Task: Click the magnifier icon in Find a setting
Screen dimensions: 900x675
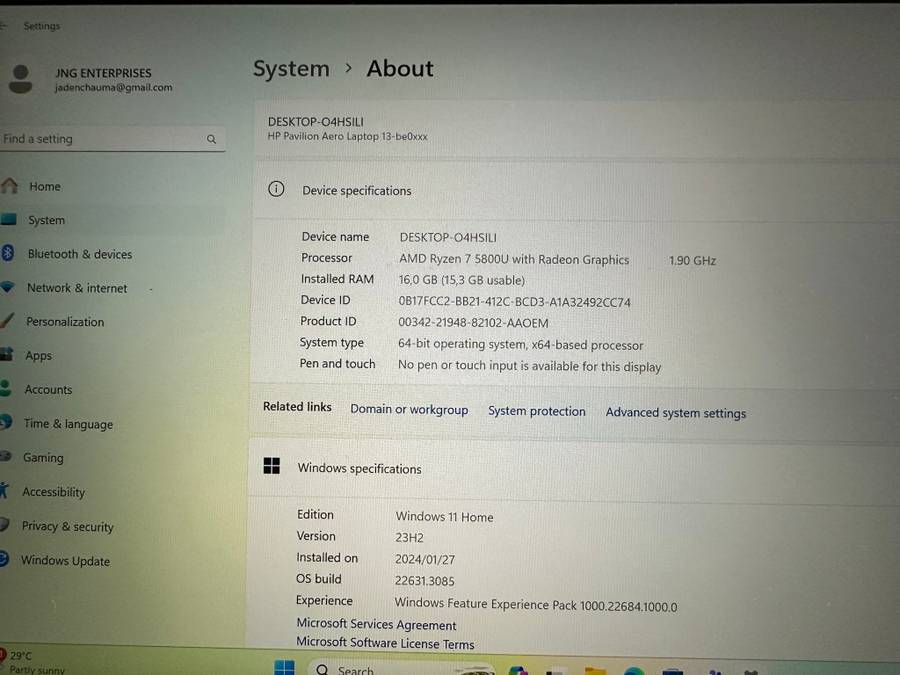Action: 211,139
